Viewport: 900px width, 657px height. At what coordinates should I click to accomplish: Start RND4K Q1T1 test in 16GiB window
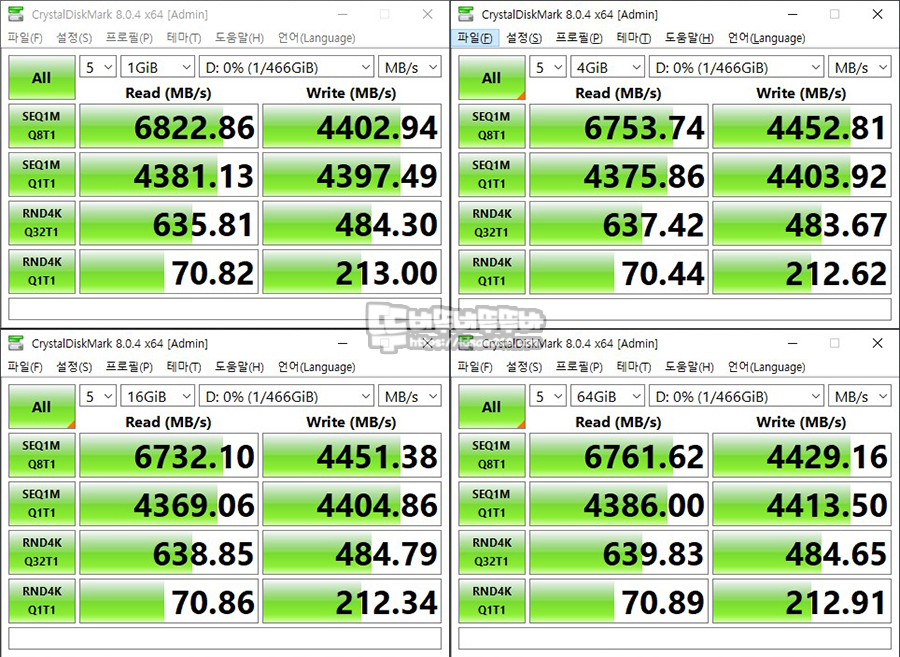click(x=41, y=600)
